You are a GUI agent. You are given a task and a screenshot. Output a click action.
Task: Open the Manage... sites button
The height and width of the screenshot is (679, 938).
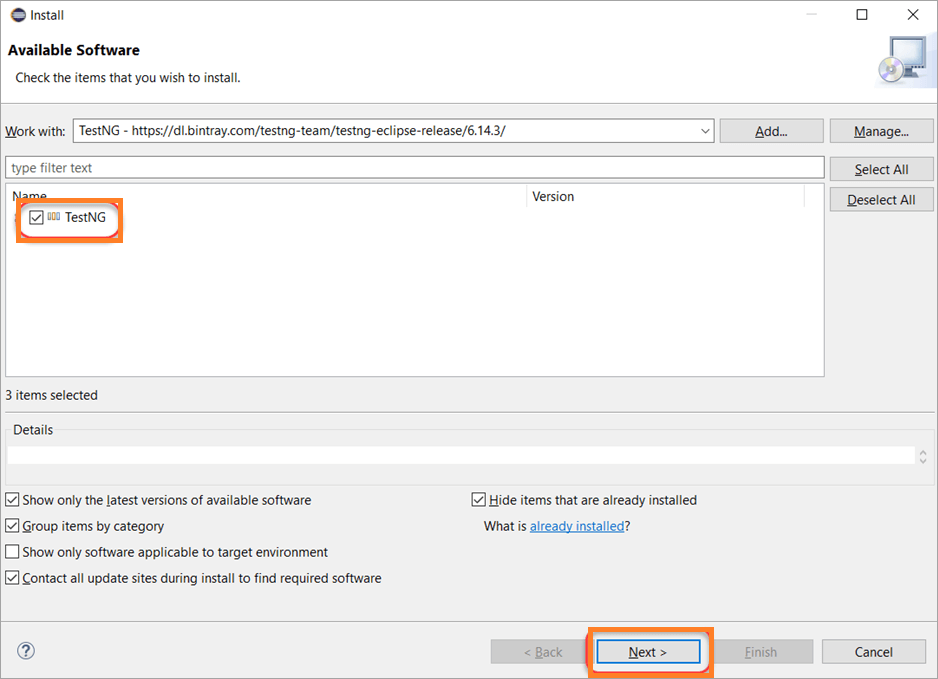click(x=881, y=131)
